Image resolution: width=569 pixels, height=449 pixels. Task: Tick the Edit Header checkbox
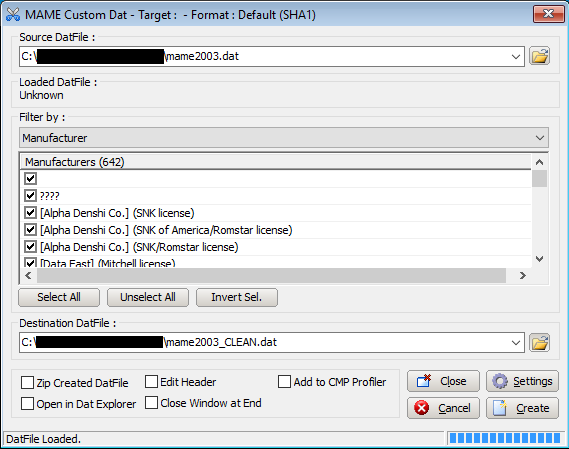coord(151,382)
